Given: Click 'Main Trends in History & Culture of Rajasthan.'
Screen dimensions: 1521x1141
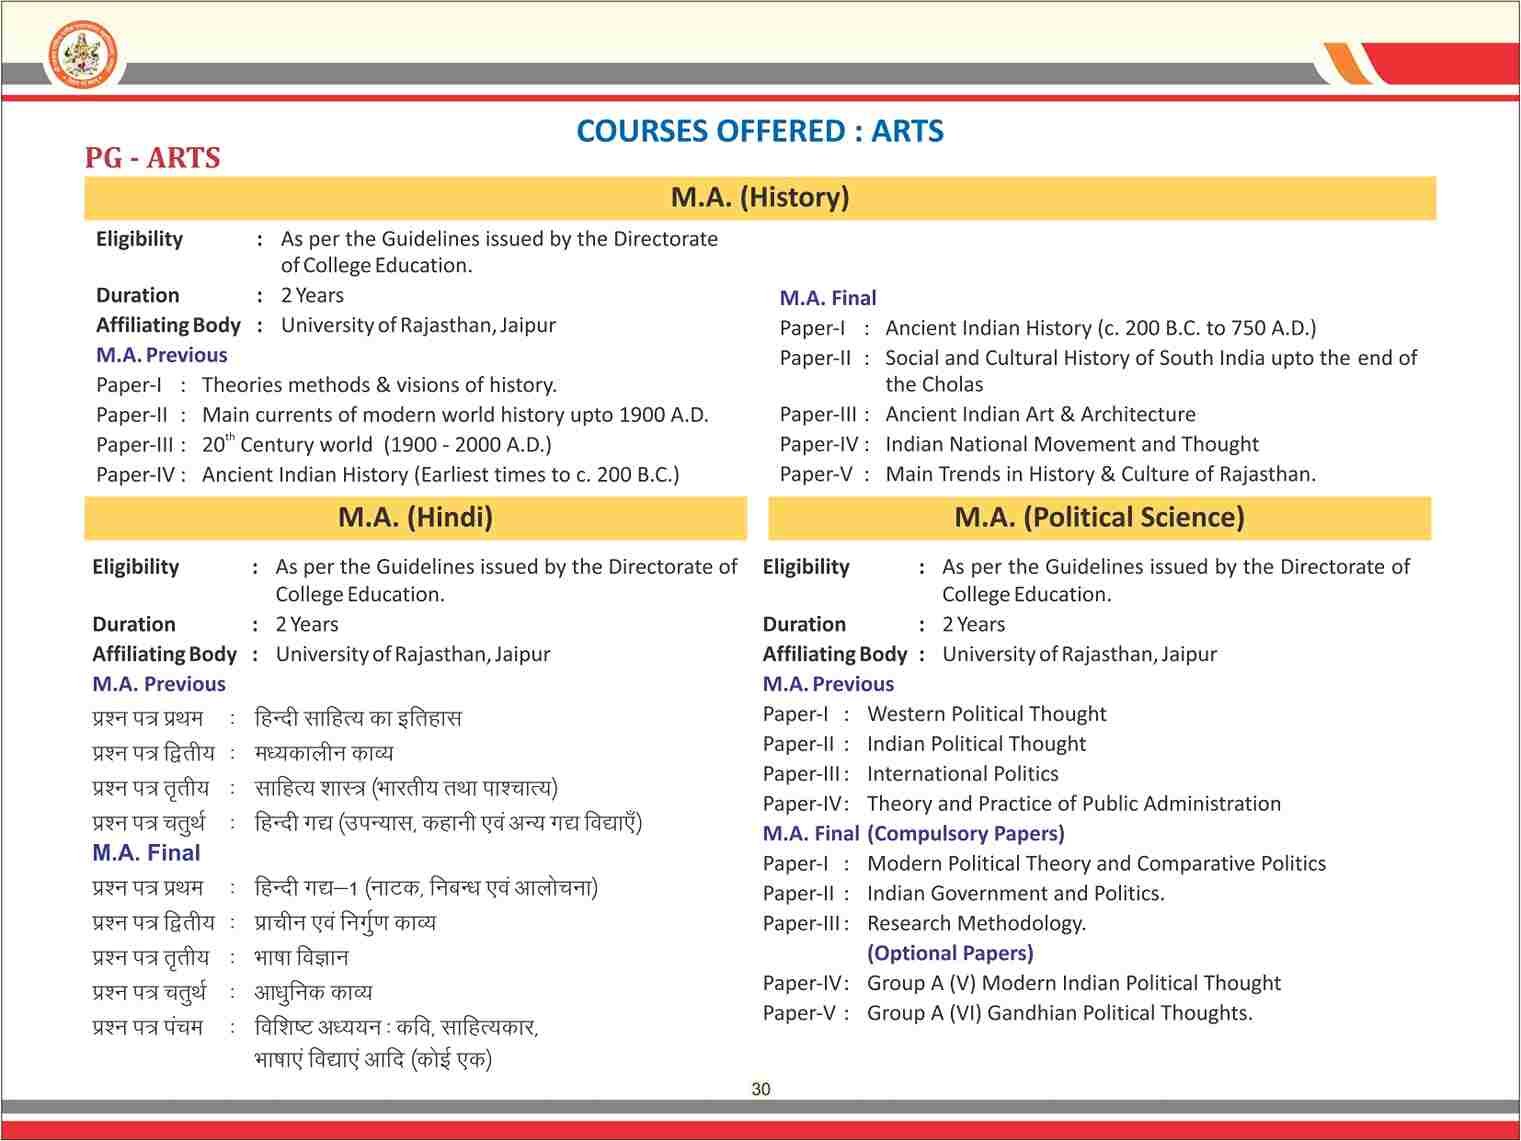Looking at the screenshot, I should click(x=1101, y=474).
